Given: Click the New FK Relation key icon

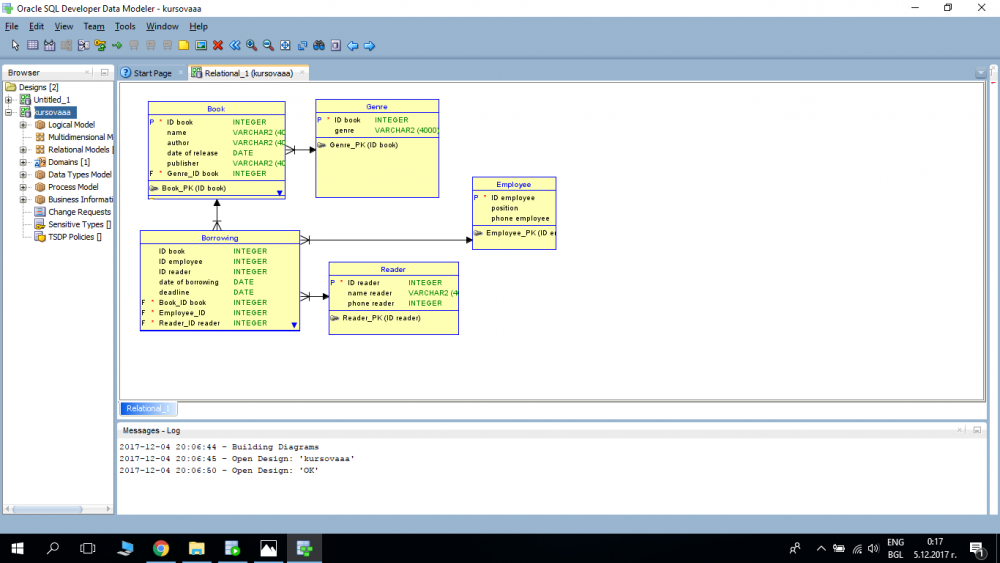Looking at the screenshot, I should pos(100,45).
